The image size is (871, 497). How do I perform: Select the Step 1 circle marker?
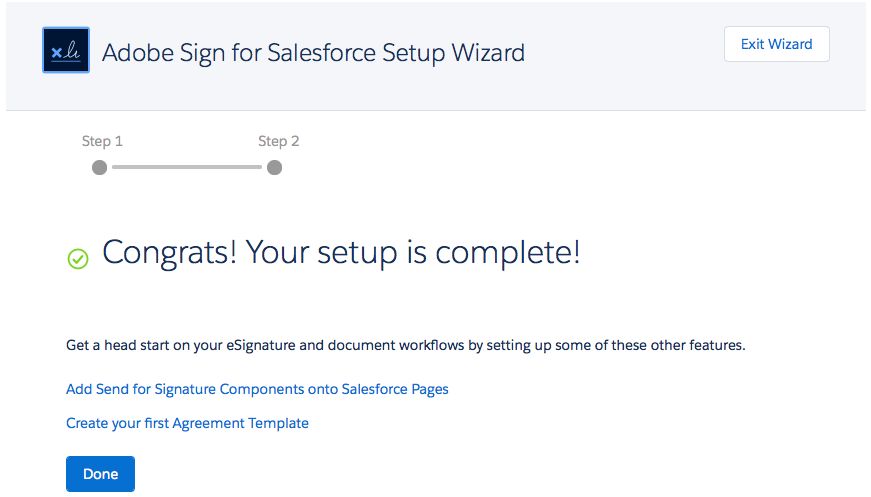pos(99,167)
